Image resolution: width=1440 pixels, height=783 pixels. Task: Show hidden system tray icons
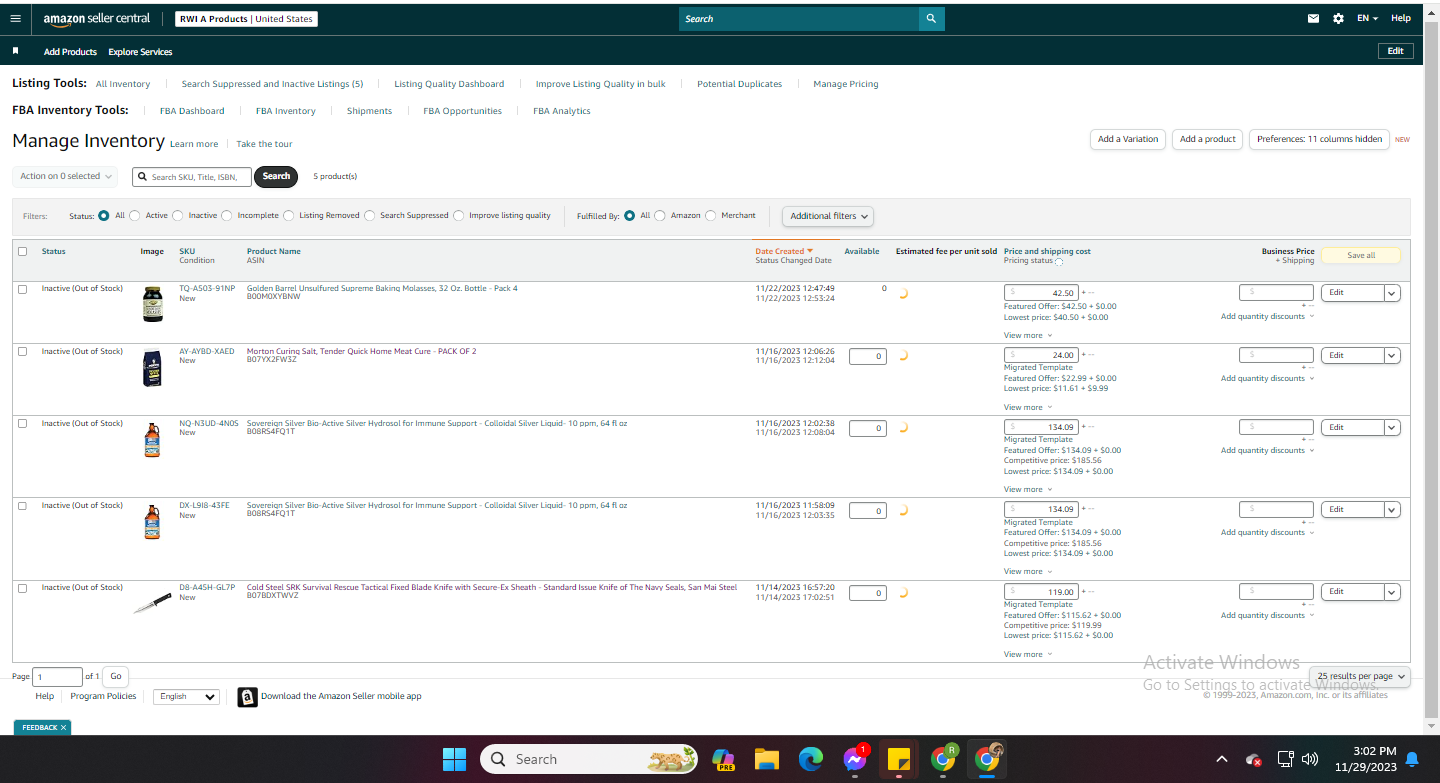(x=1222, y=759)
